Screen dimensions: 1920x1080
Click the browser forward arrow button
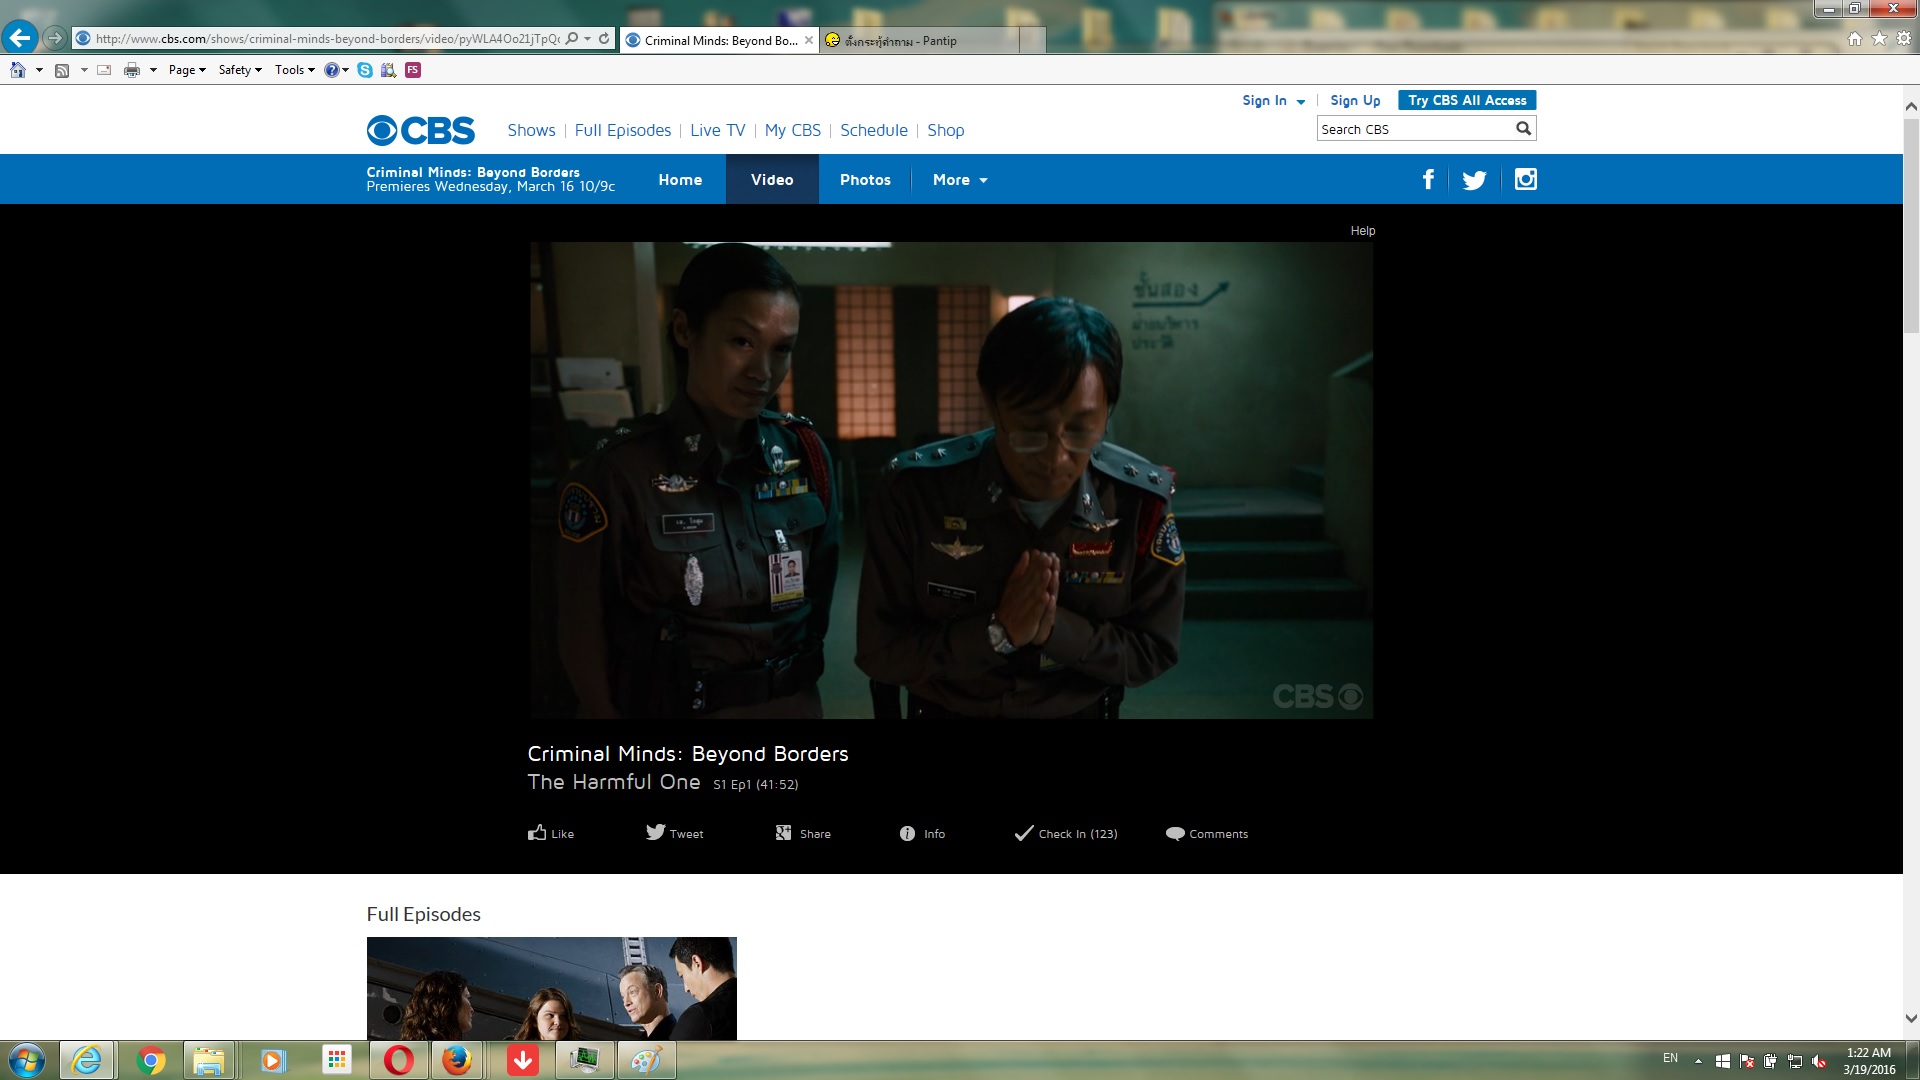(x=55, y=39)
